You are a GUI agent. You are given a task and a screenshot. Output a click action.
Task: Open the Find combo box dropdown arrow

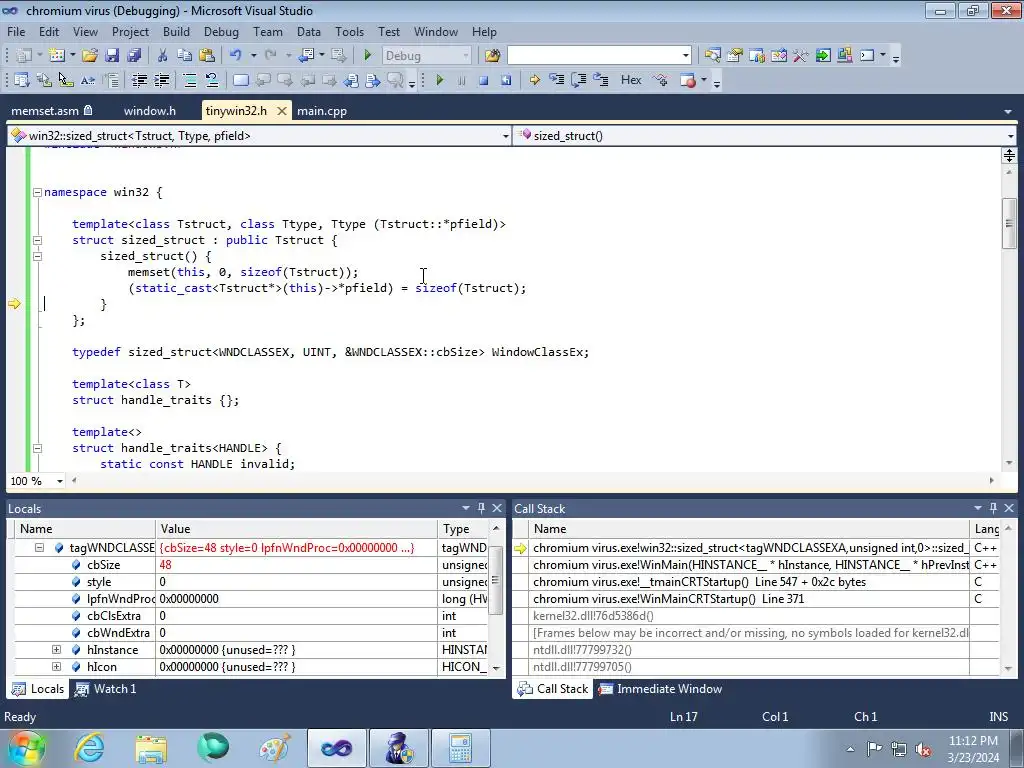coord(686,56)
